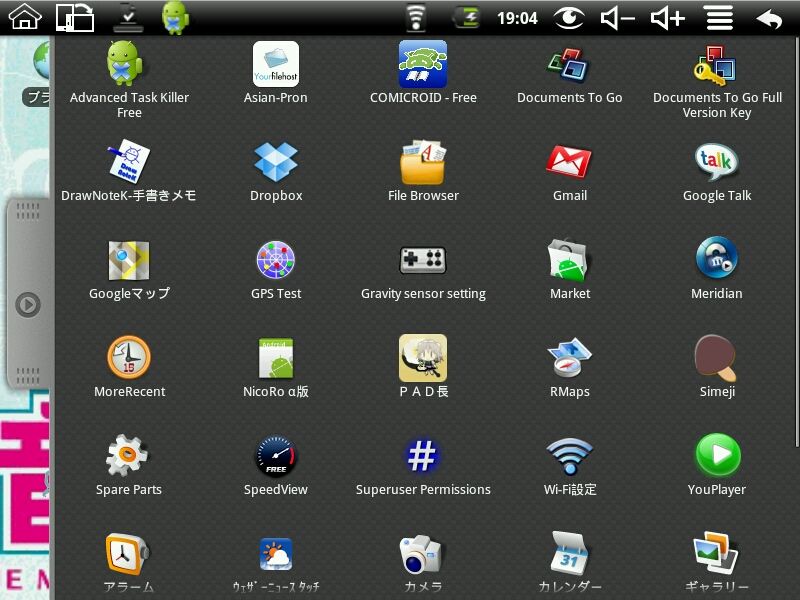Toggle the eye icon in status bar
The width and height of the screenshot is (800, 600).
(x=569, y=18)
